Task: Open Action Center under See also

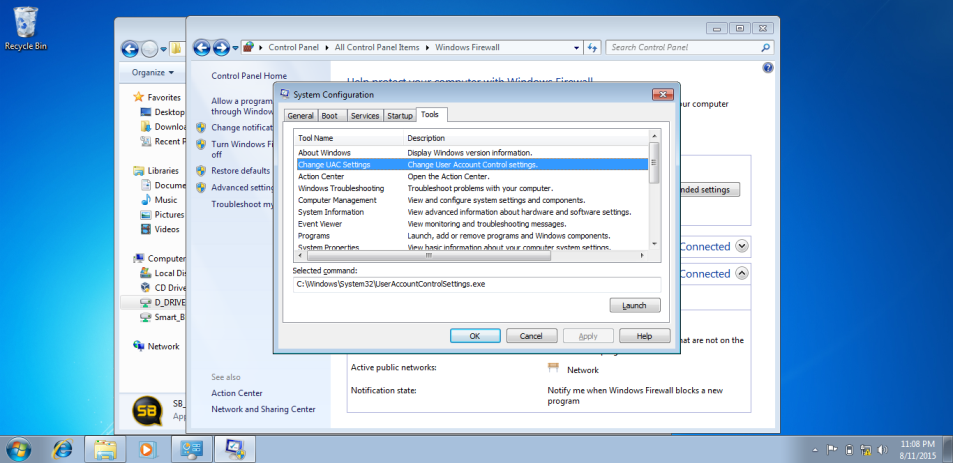Action: click(237, 393)
